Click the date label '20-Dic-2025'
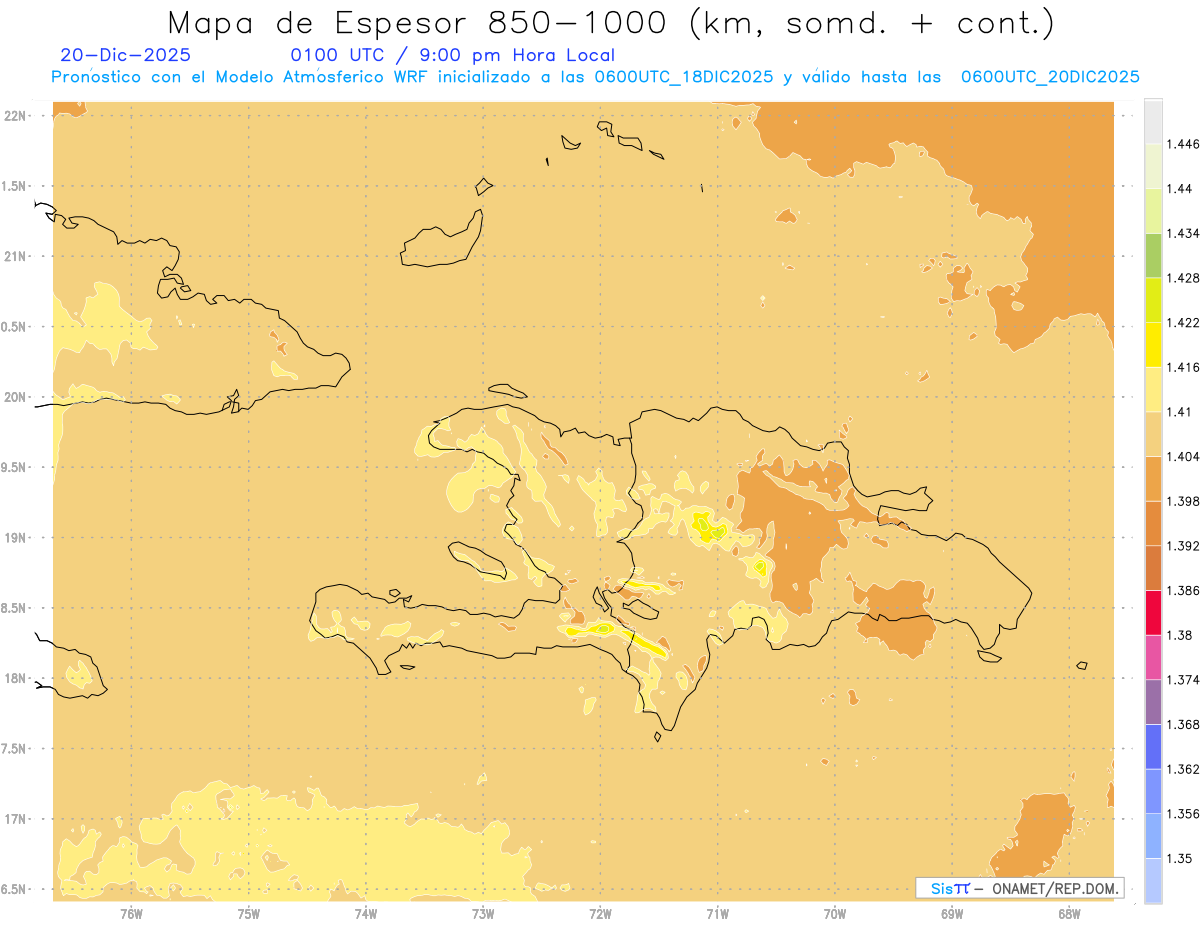The image size is (1200, 927). click(x=125, y=55)
